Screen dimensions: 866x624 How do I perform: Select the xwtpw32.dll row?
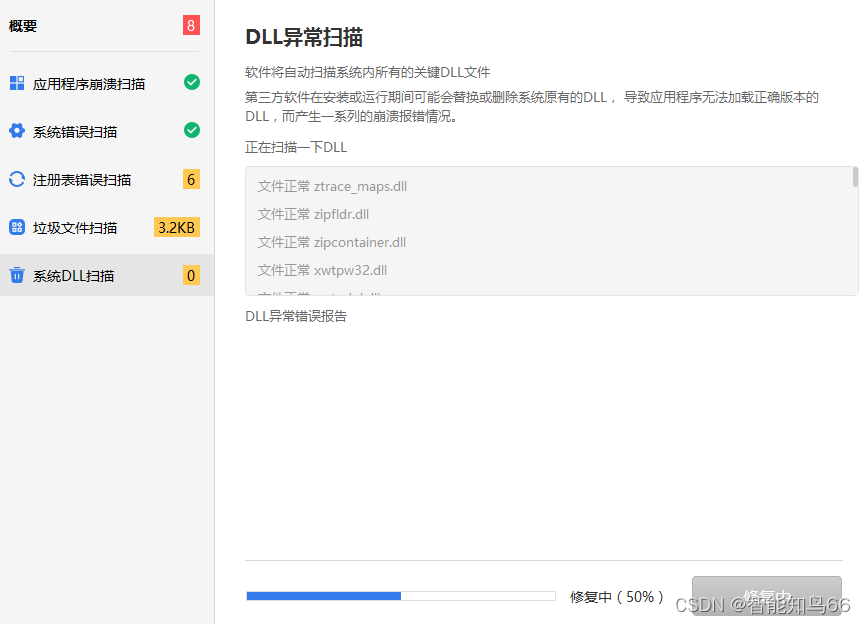click(x=323, y=271)
